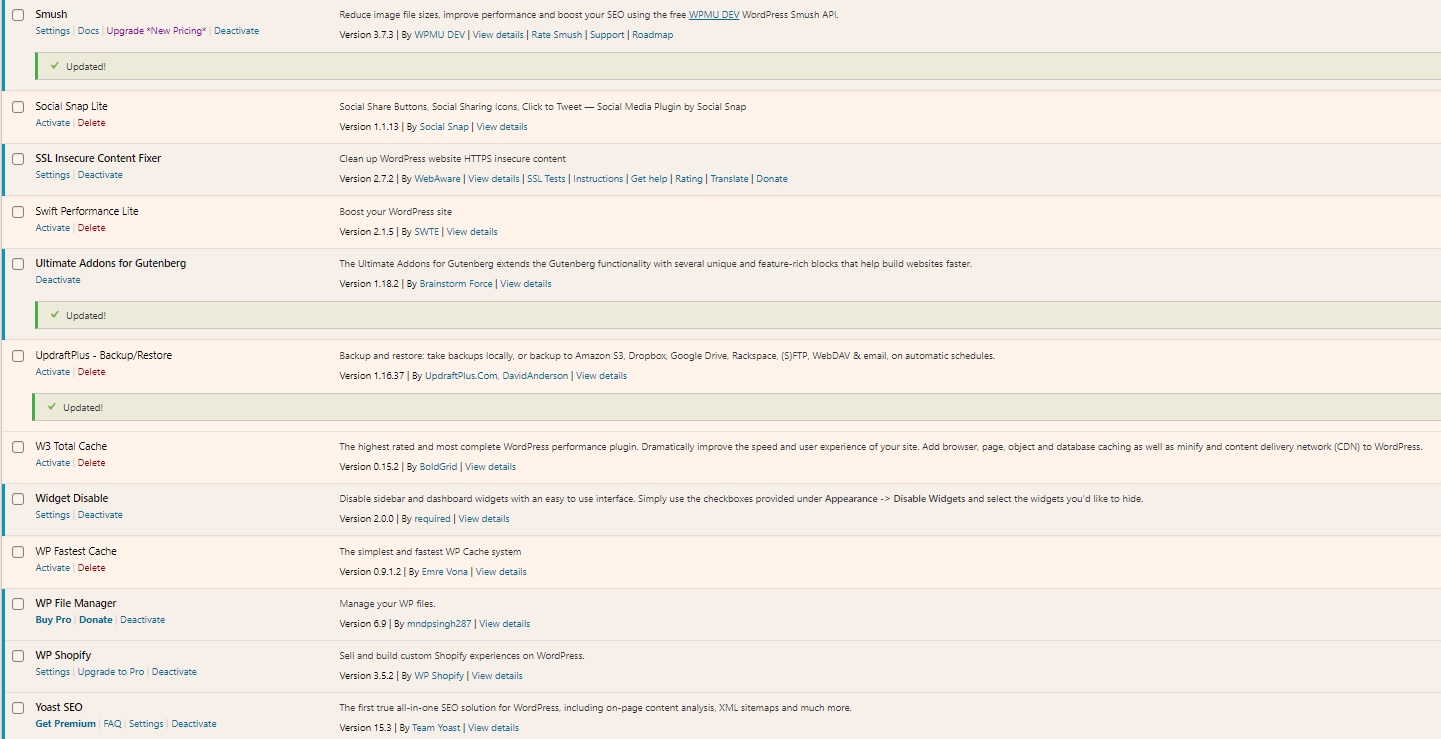
Task: Open the BoldGrid author link
Action: [438, 467]
